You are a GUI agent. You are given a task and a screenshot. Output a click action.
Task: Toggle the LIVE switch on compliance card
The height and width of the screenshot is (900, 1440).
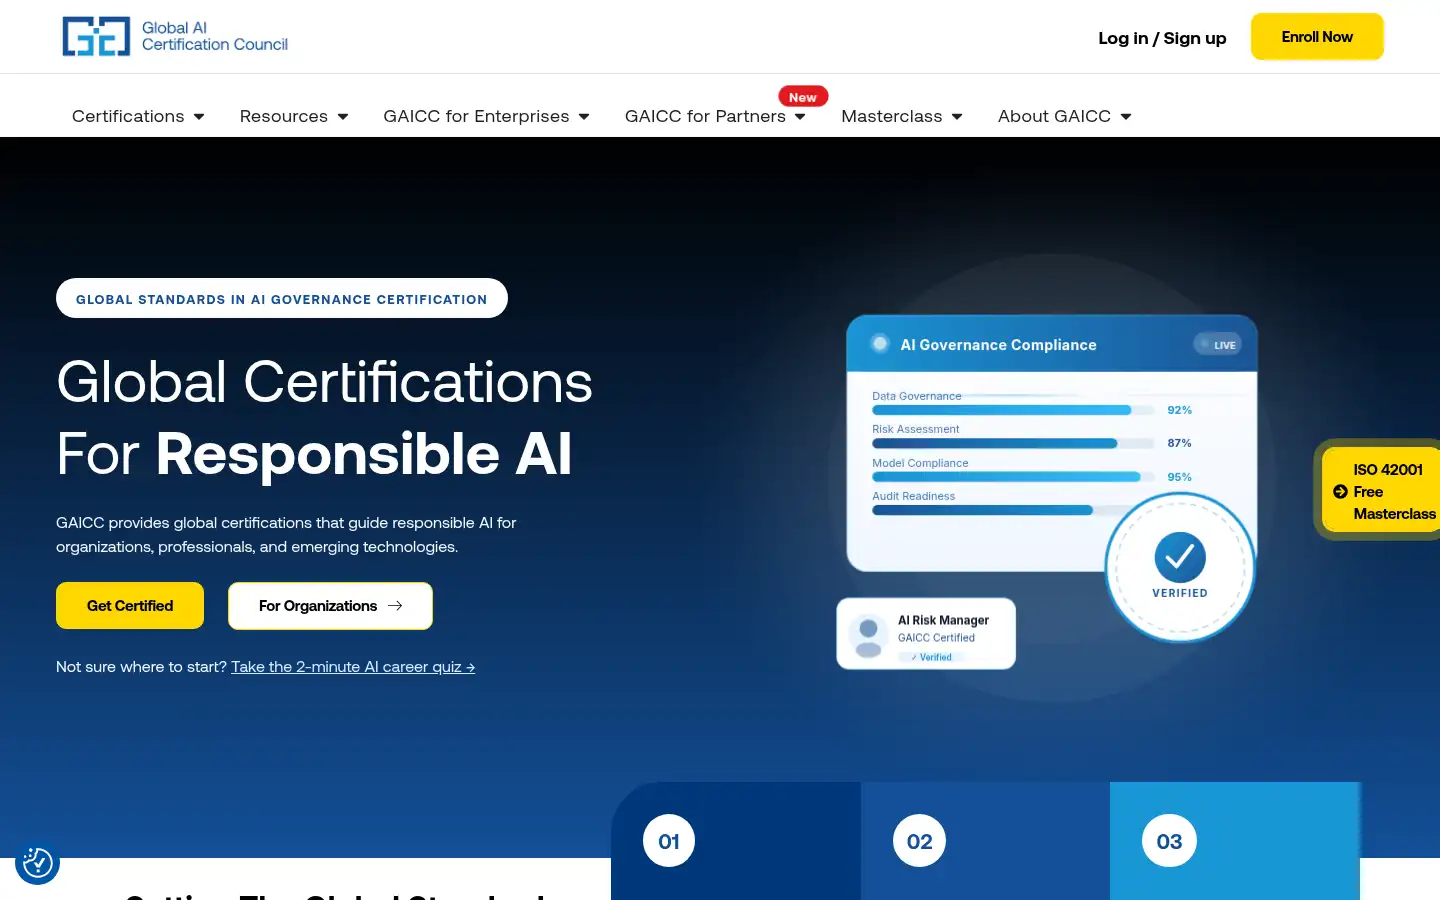coord(1217,344)
